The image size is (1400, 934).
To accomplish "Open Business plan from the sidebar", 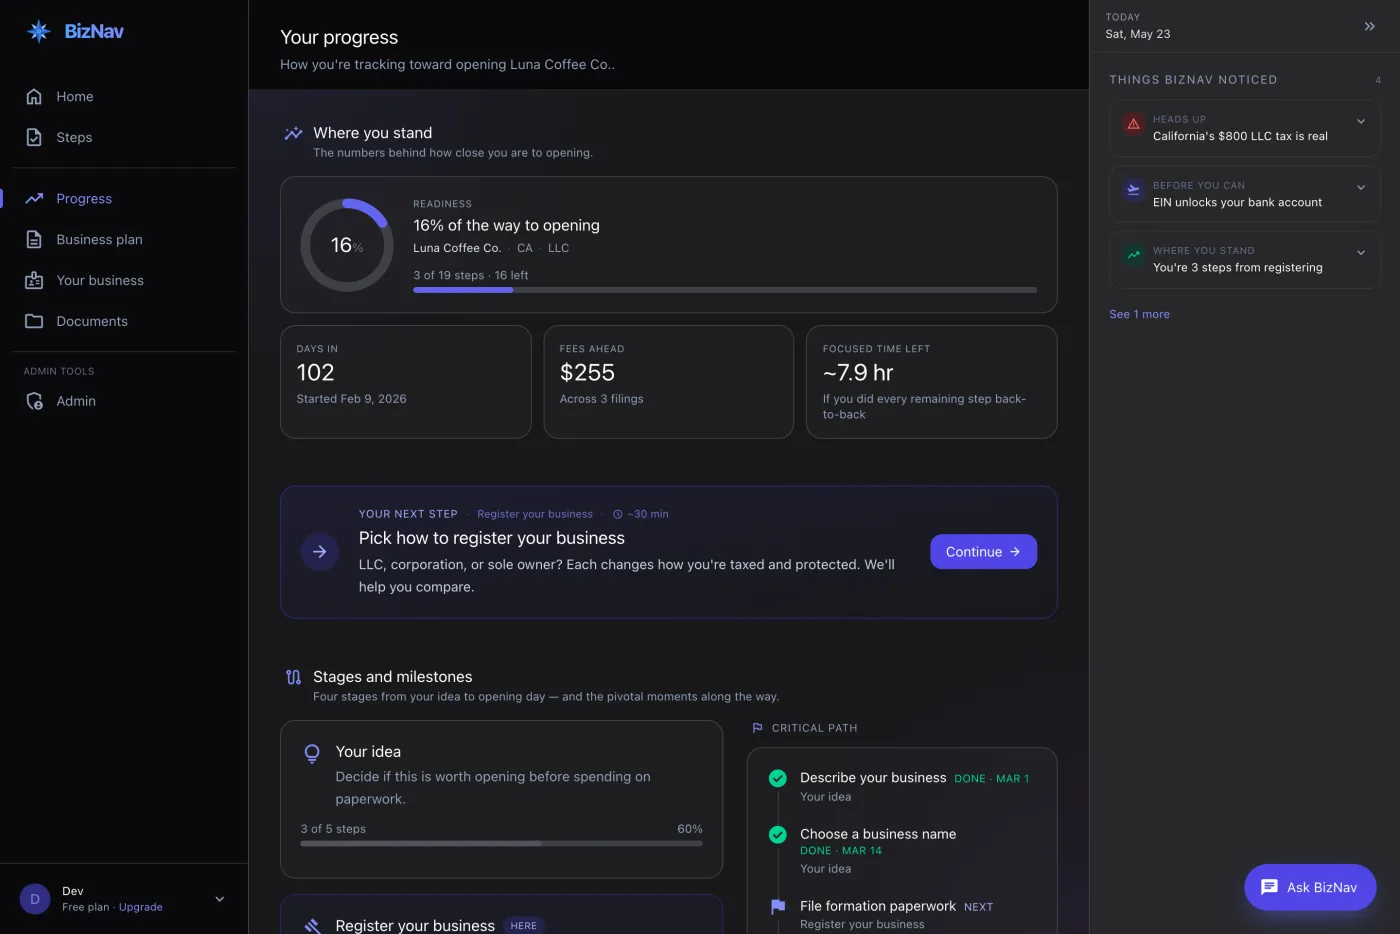I will pyautogui.click(x=124, y=239).
